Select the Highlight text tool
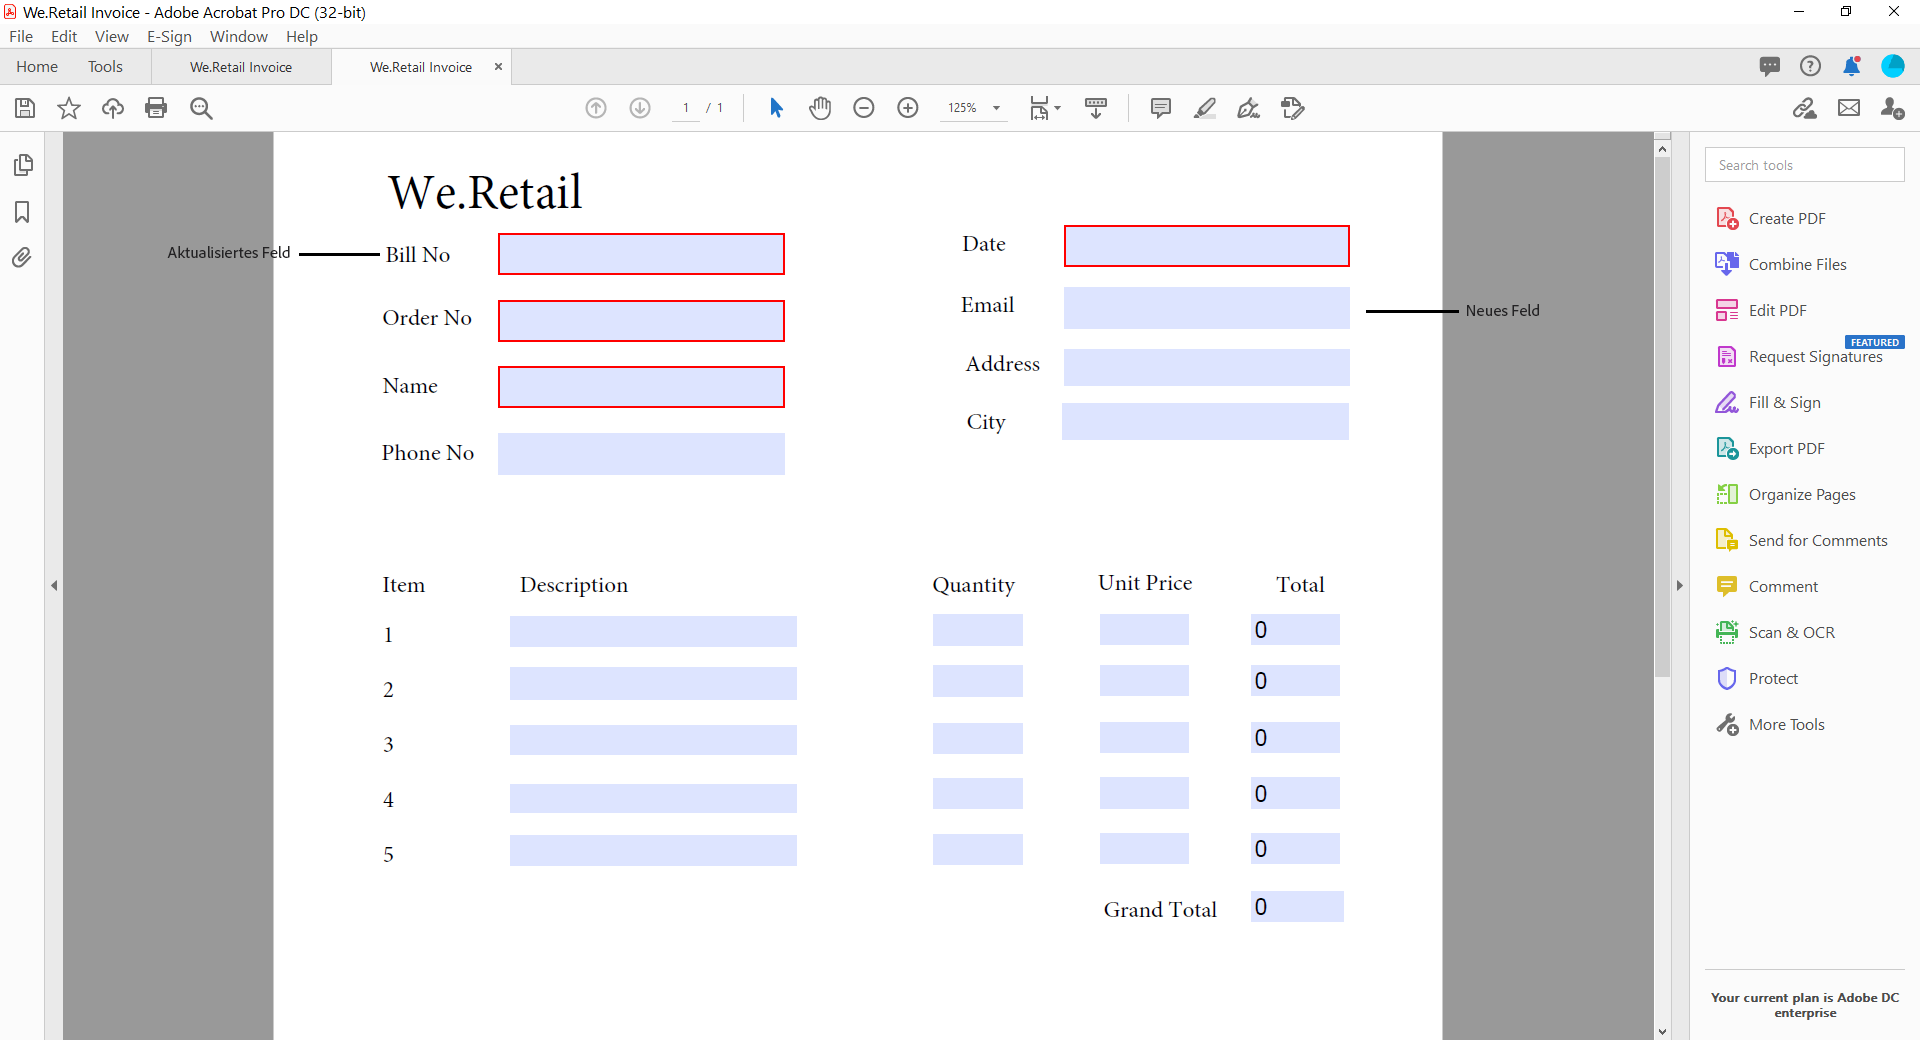 click(1204, 108)
